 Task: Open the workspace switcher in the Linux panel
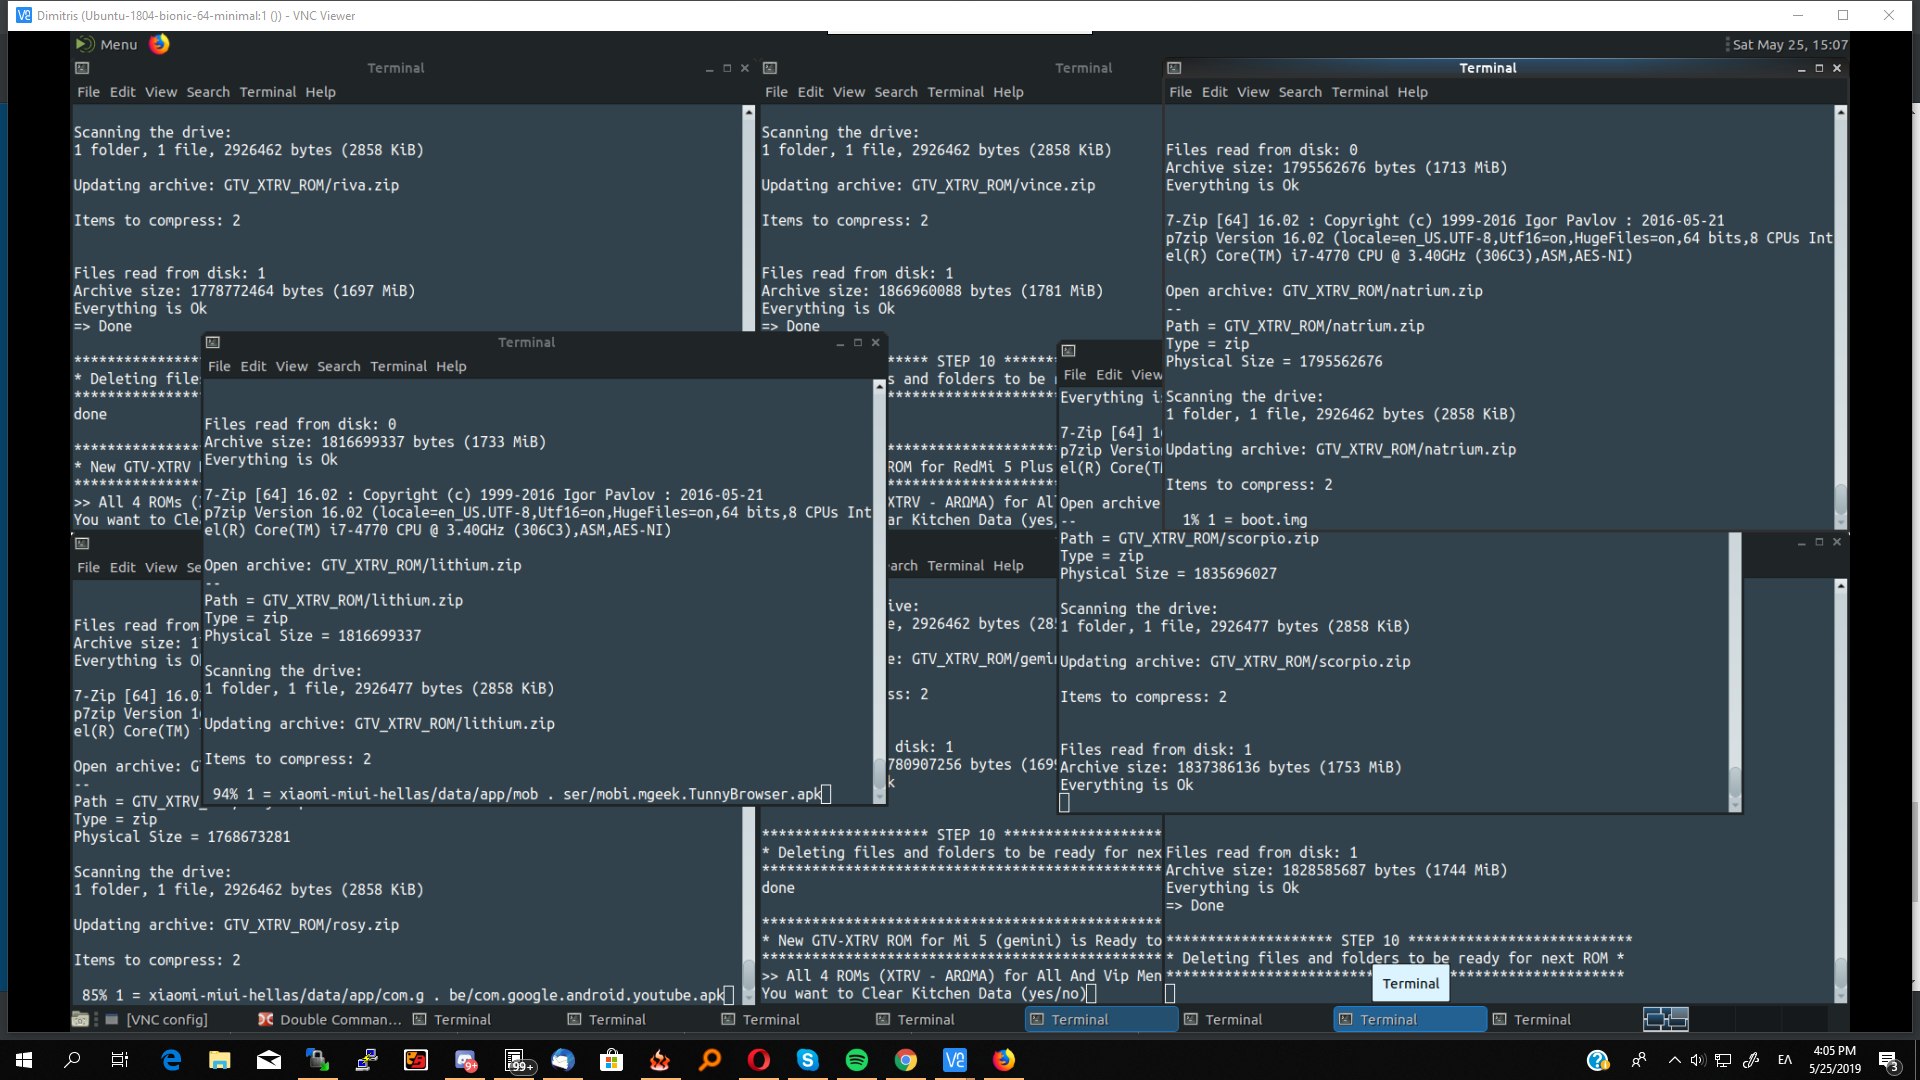click(x=1666, y=1019)
